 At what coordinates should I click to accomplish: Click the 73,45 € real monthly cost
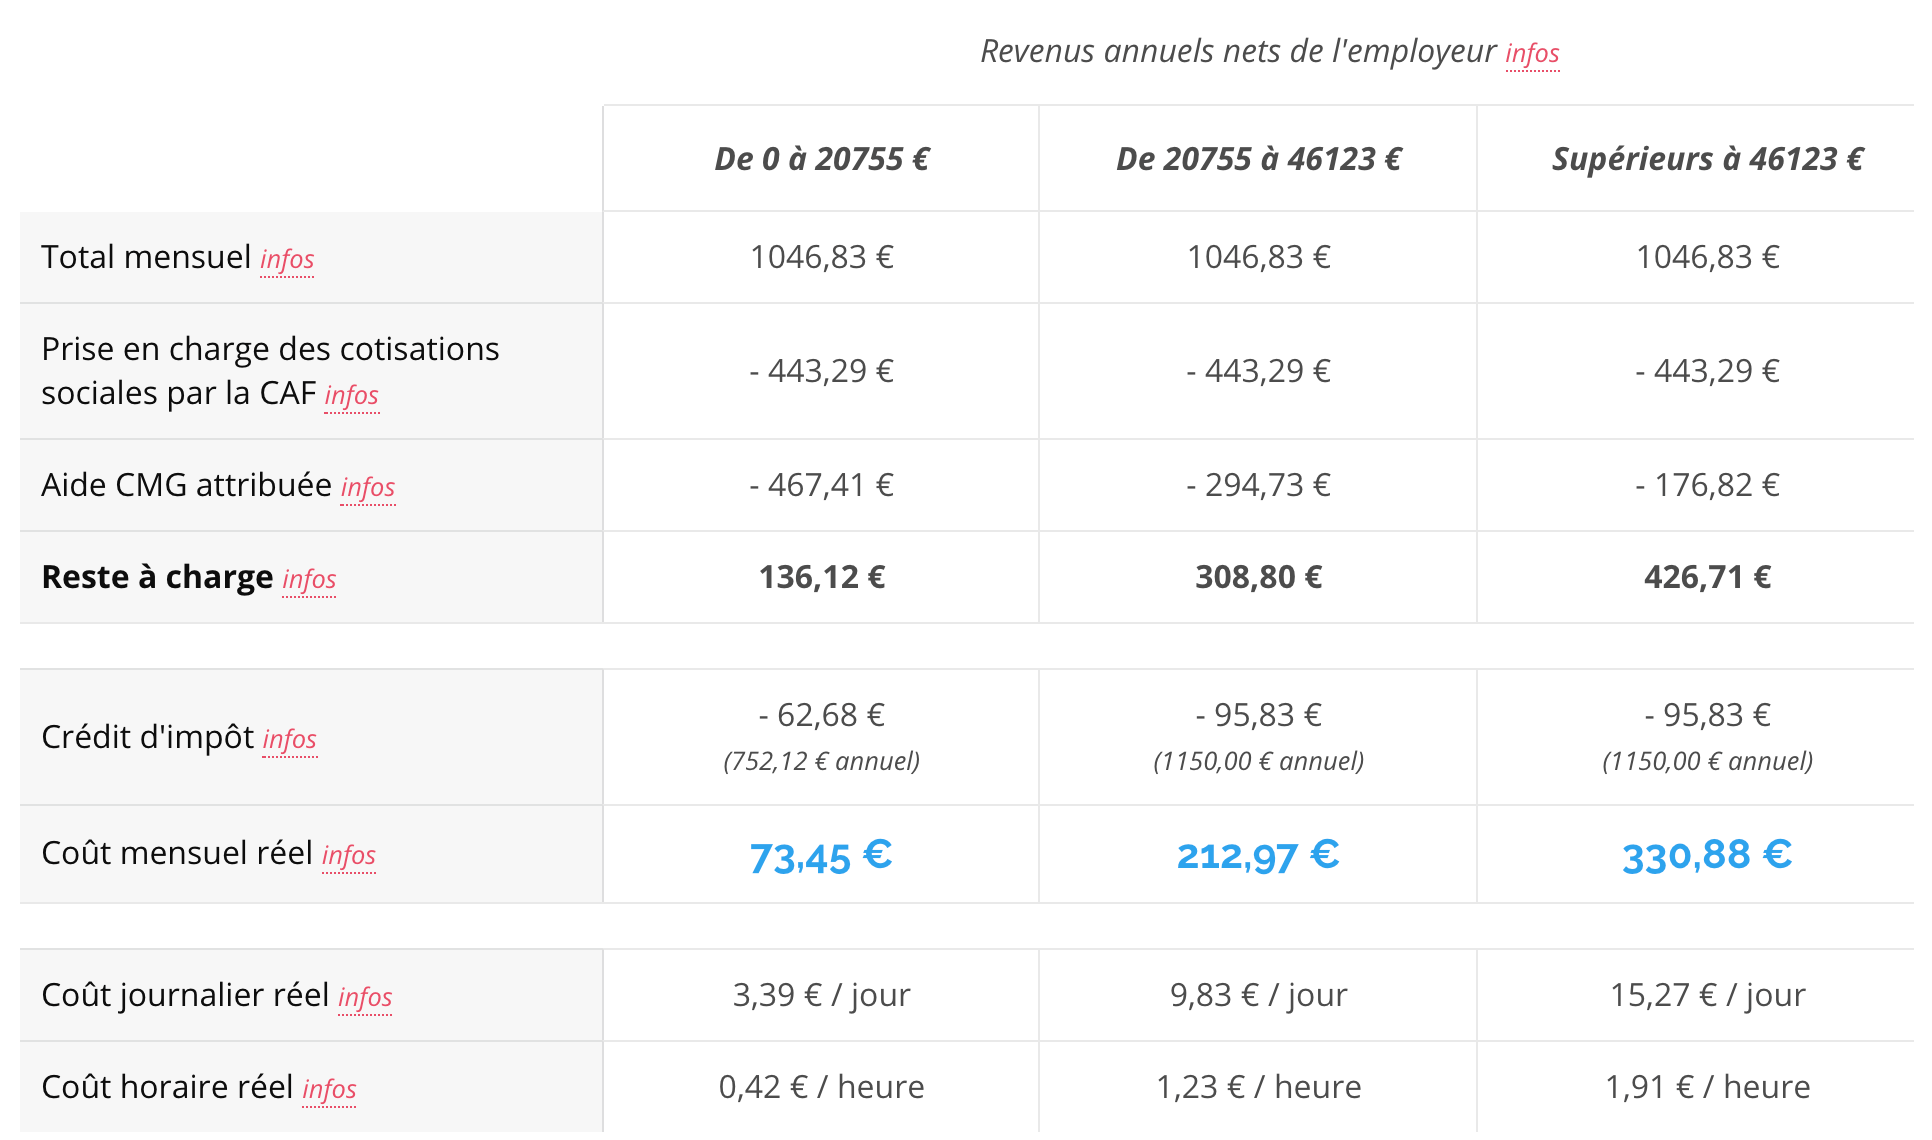(x=821, y=857)
